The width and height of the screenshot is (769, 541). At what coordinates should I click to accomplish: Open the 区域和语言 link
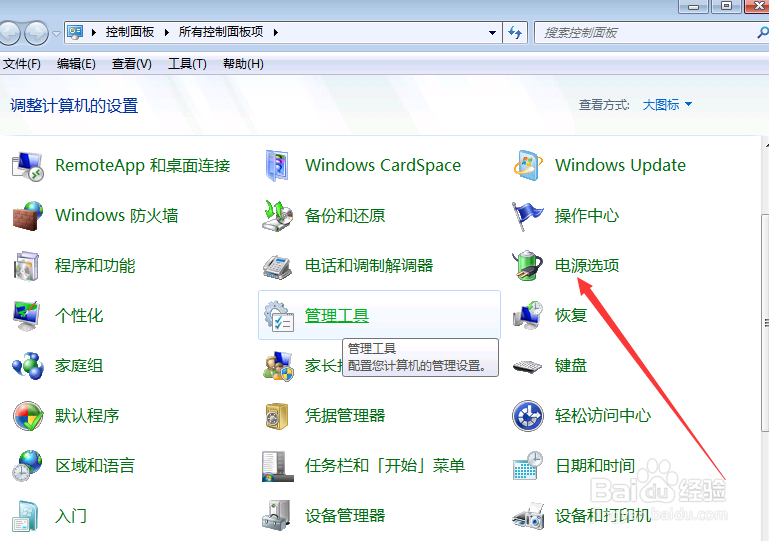pos(95,466)
